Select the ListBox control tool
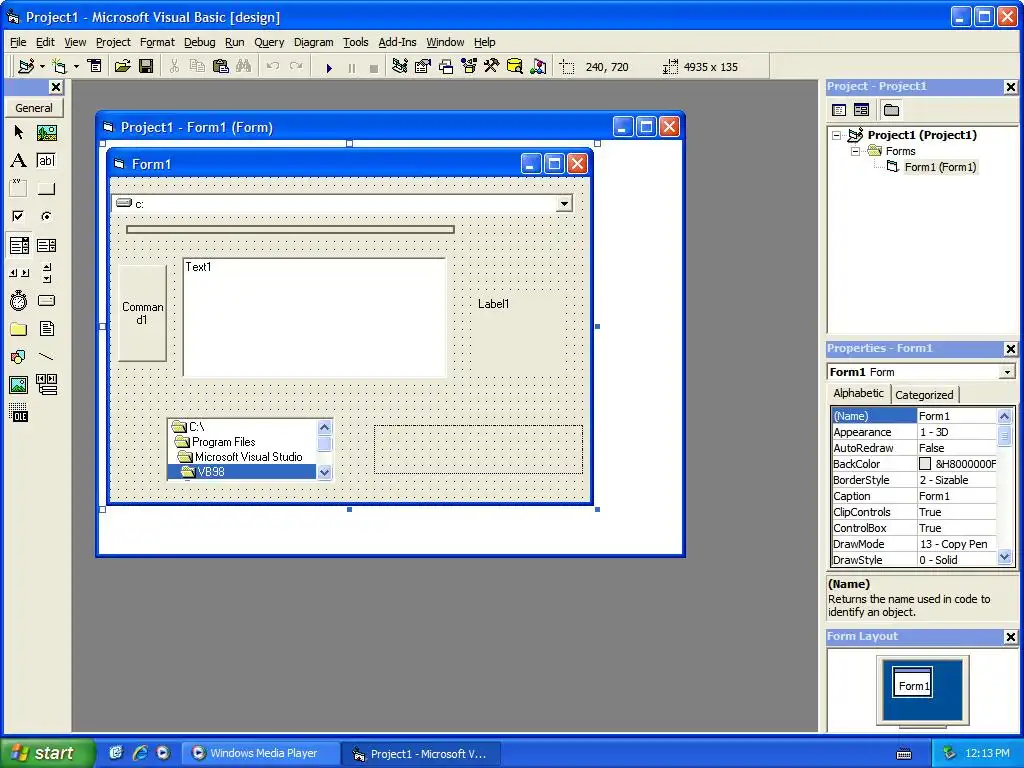This screenshot has height=768, width=1024. tap(46, 245)
